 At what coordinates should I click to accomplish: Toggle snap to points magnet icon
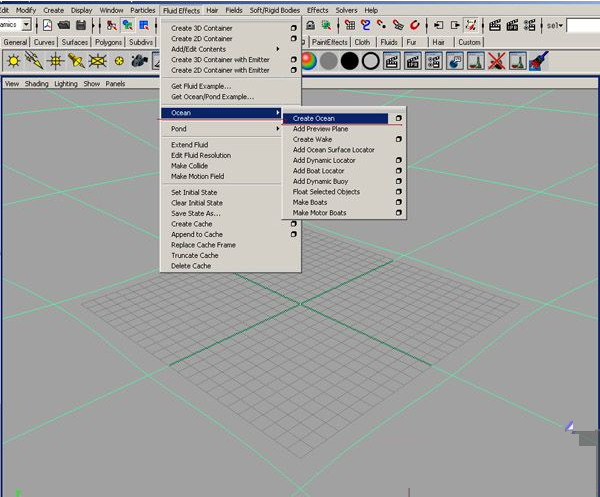click(382, 25)
